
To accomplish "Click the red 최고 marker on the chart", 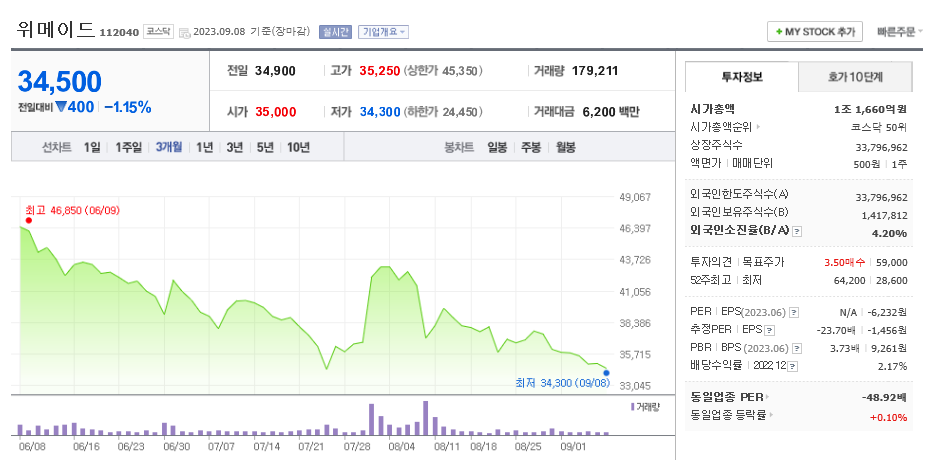I will click(x=28, y=220).
